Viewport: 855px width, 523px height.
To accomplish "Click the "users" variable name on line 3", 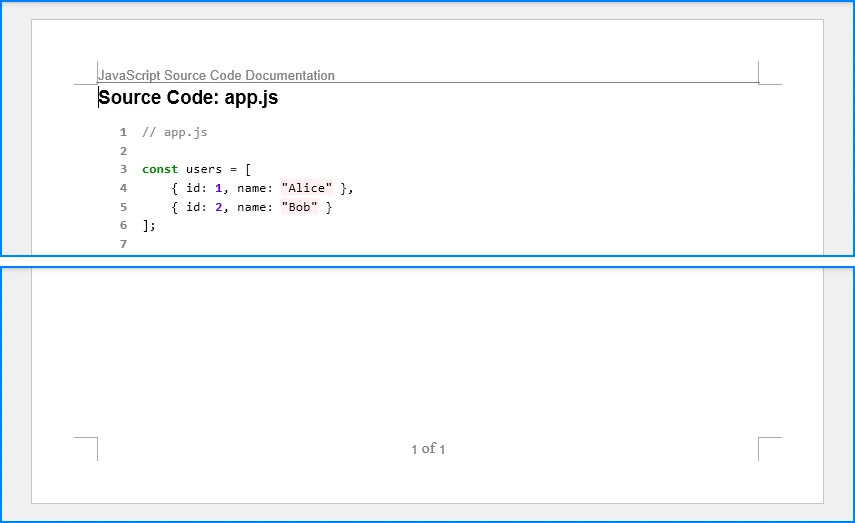I will click(203, 170).
